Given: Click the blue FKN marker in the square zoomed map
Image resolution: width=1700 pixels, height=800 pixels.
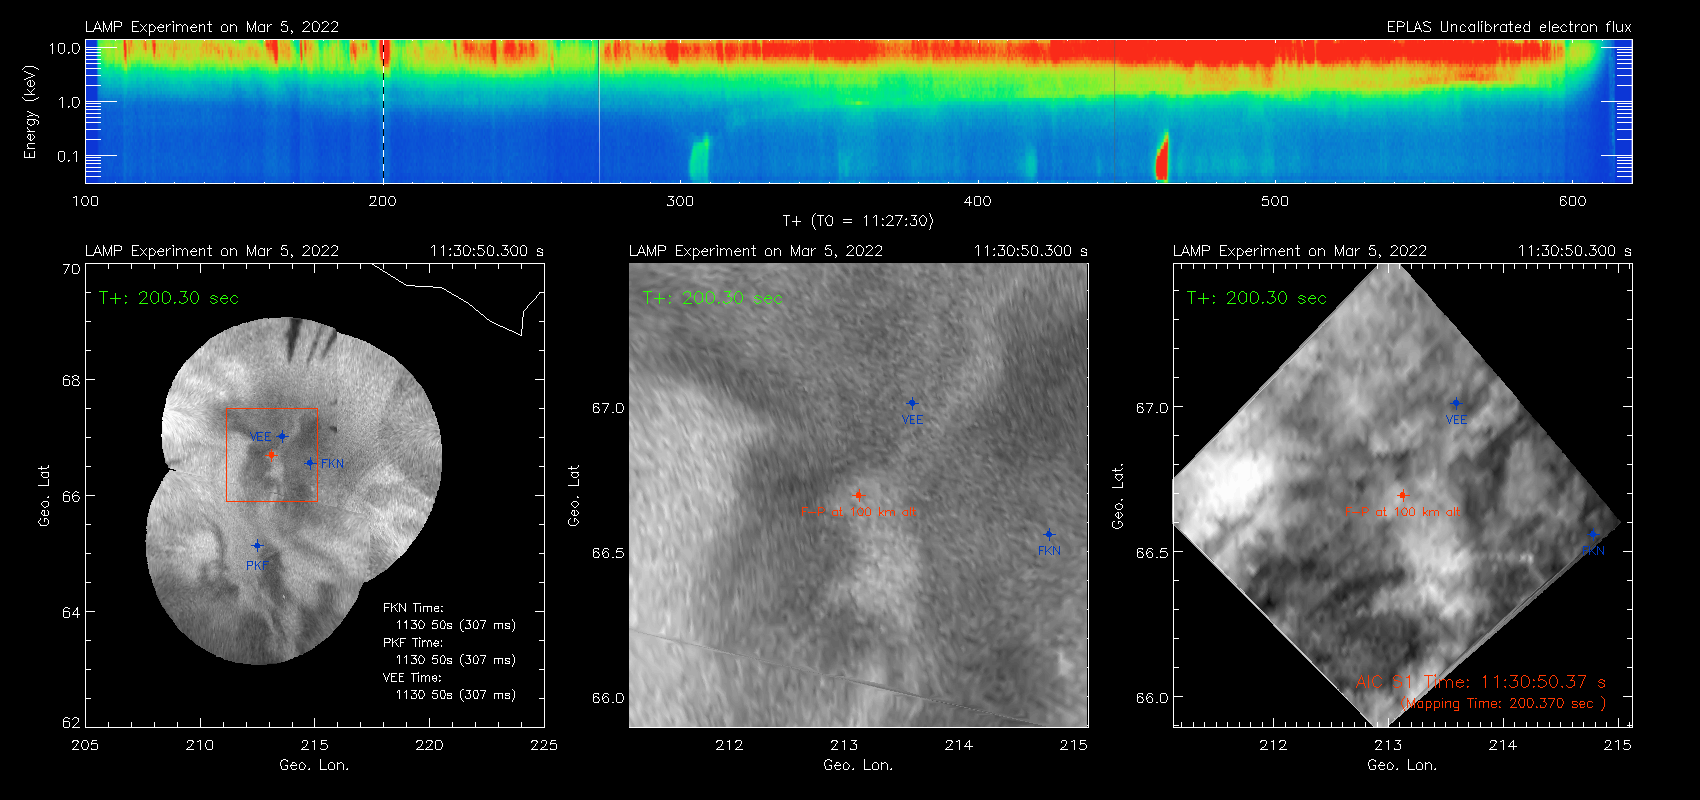Looking at the screenshot, I should (x=1049, y=535).
